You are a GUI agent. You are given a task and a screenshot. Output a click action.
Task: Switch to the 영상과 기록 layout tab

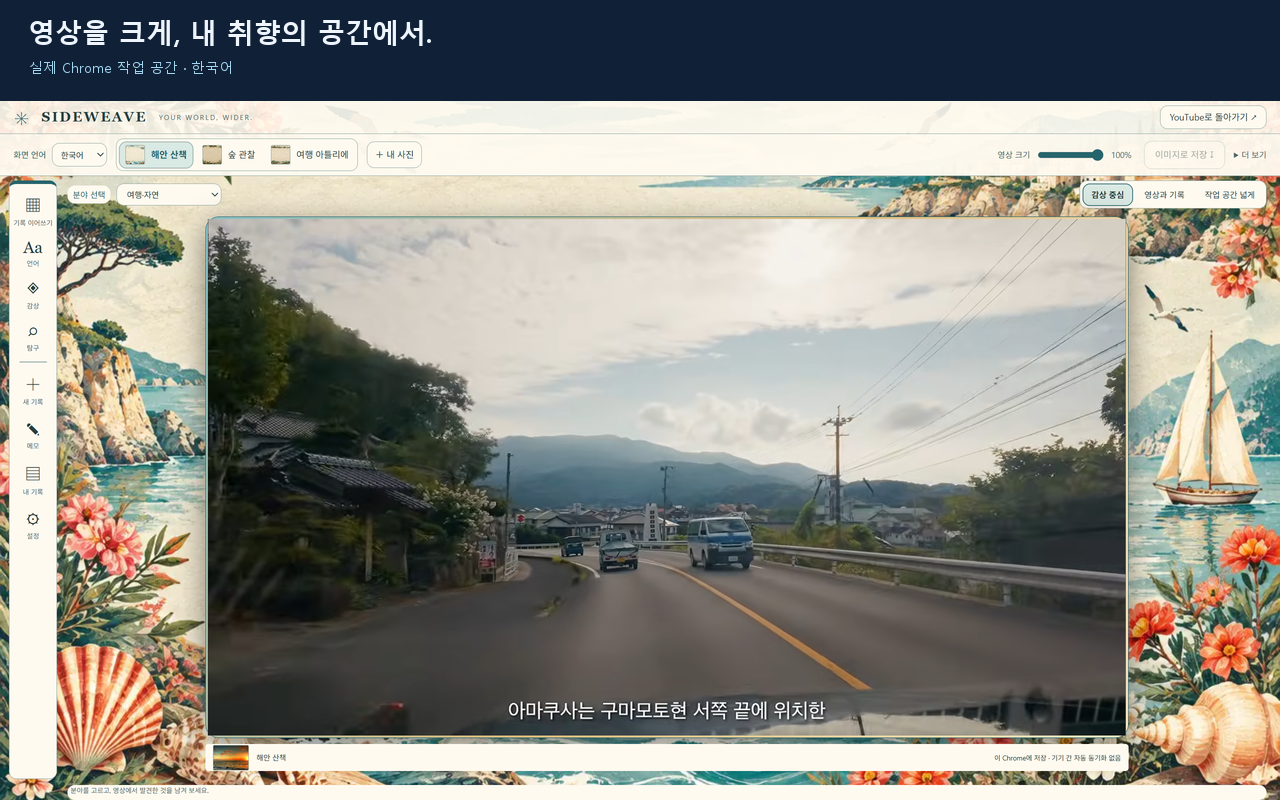[1164, 195]
